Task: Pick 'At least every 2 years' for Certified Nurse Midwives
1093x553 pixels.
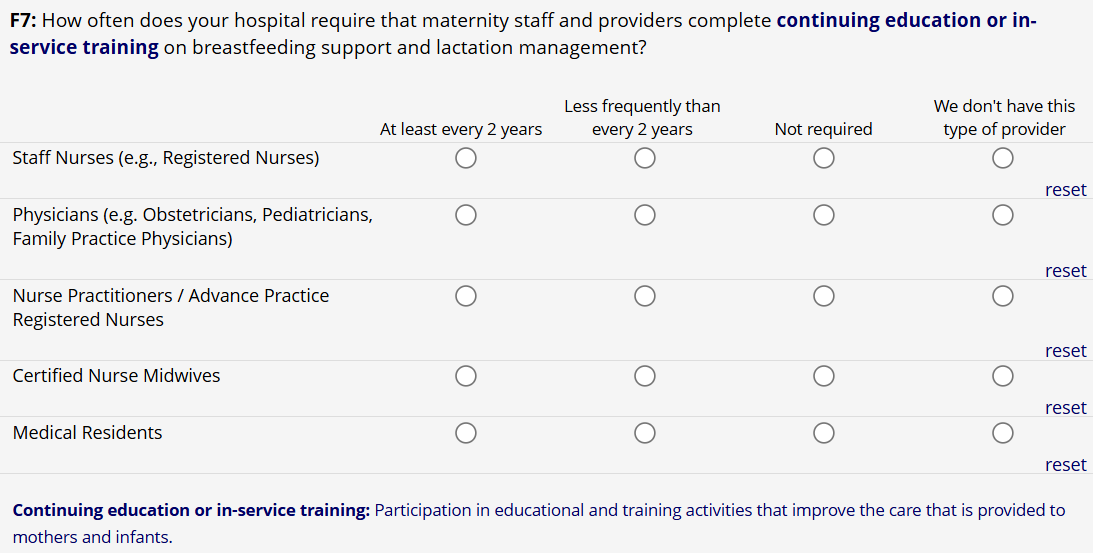Action: click(465, 376)
